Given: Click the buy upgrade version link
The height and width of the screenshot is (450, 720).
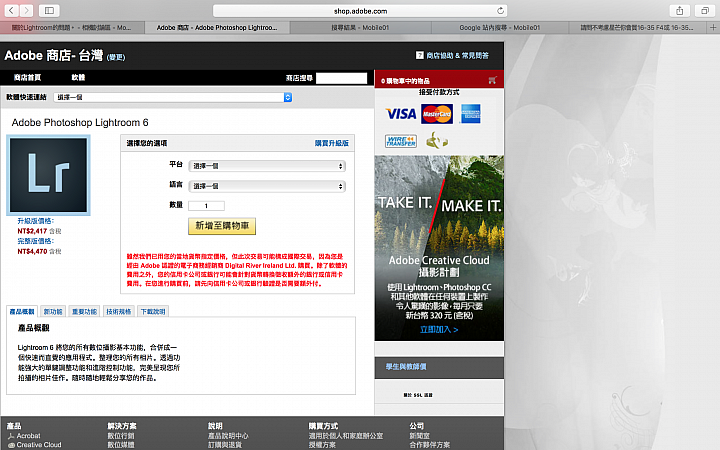Looking at the screenshot, I should pos(332,143).
